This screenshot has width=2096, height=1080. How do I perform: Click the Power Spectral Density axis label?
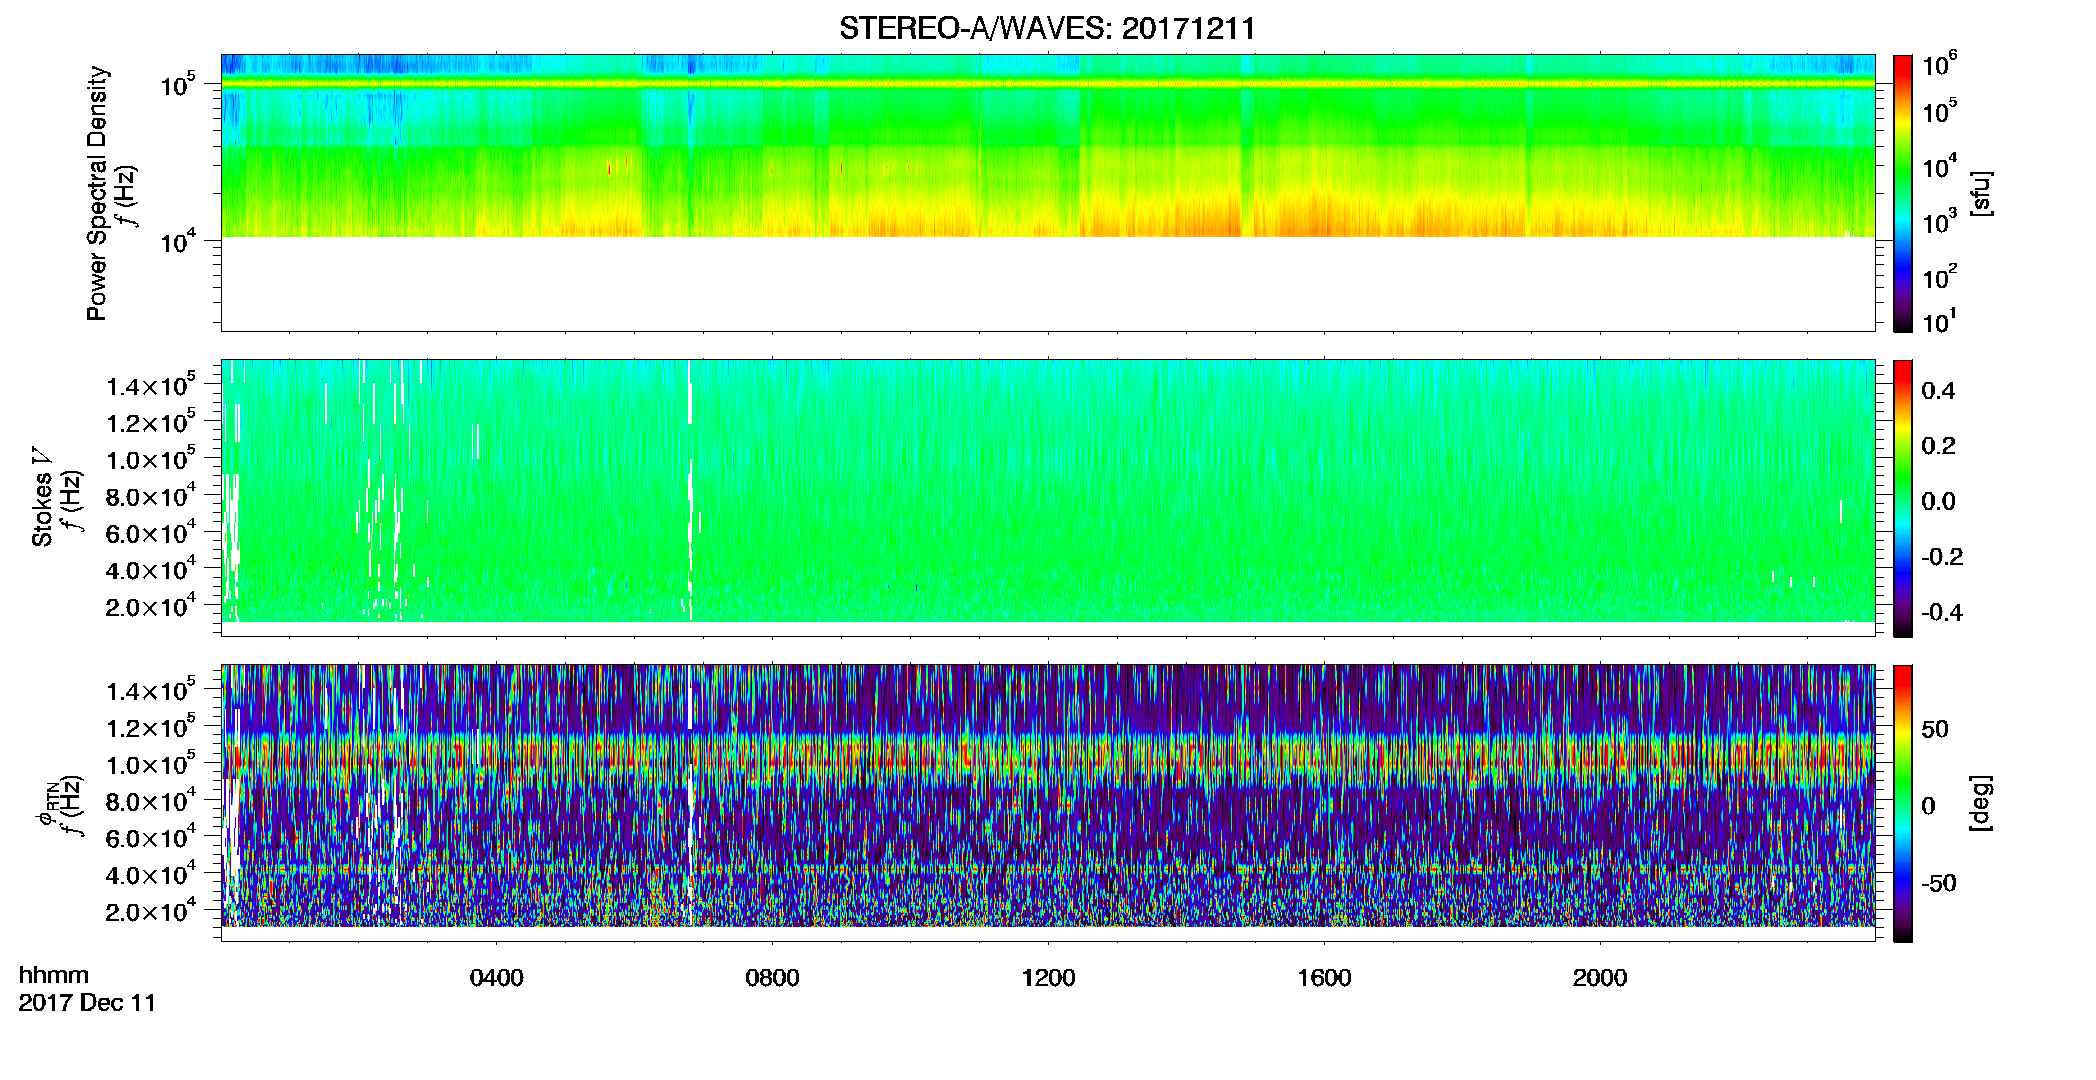[x=96, y=193]
